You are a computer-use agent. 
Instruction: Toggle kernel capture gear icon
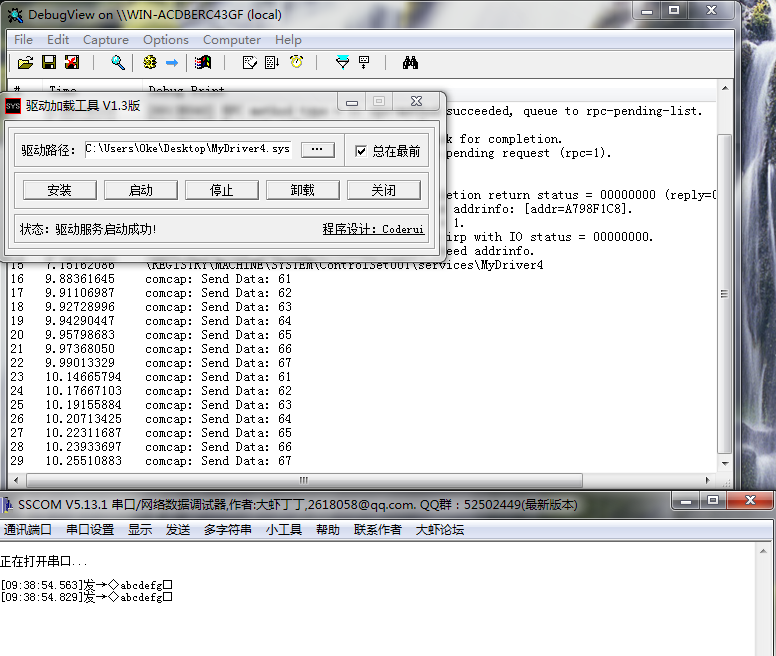(150, 62)
